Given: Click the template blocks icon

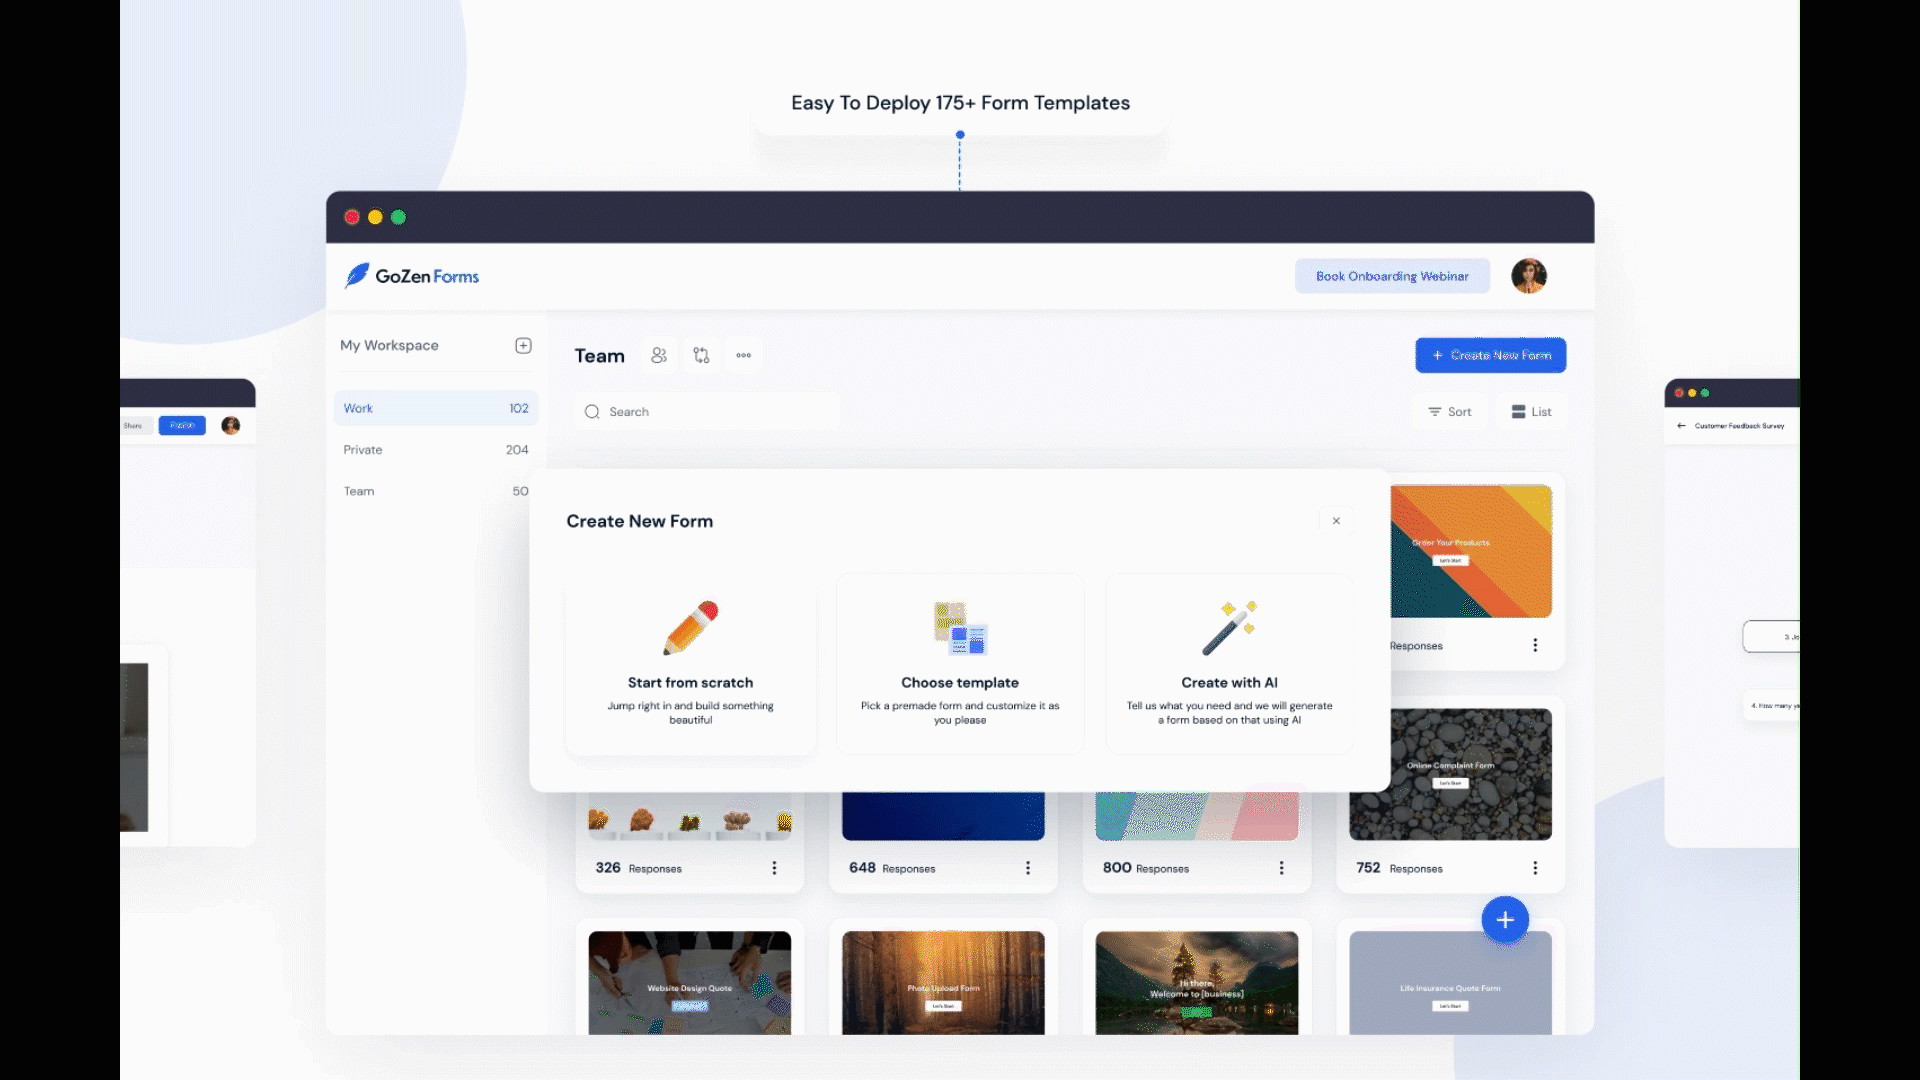Looking at the screenshot, I should [x=960, y=628].
